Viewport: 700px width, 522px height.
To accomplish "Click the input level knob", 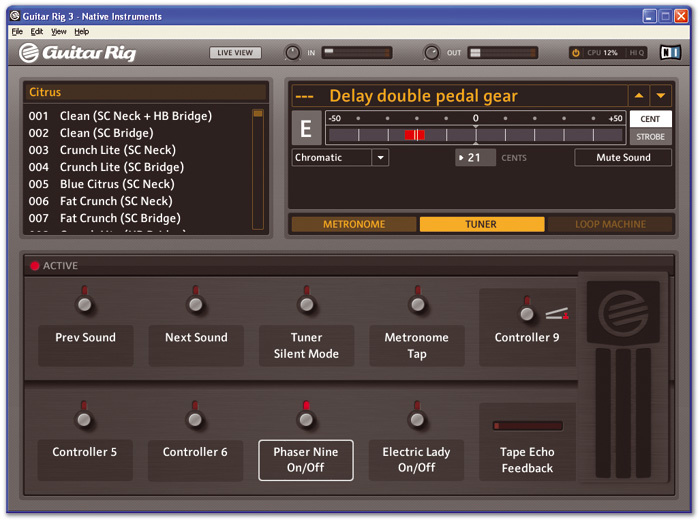I will point(292,53).
